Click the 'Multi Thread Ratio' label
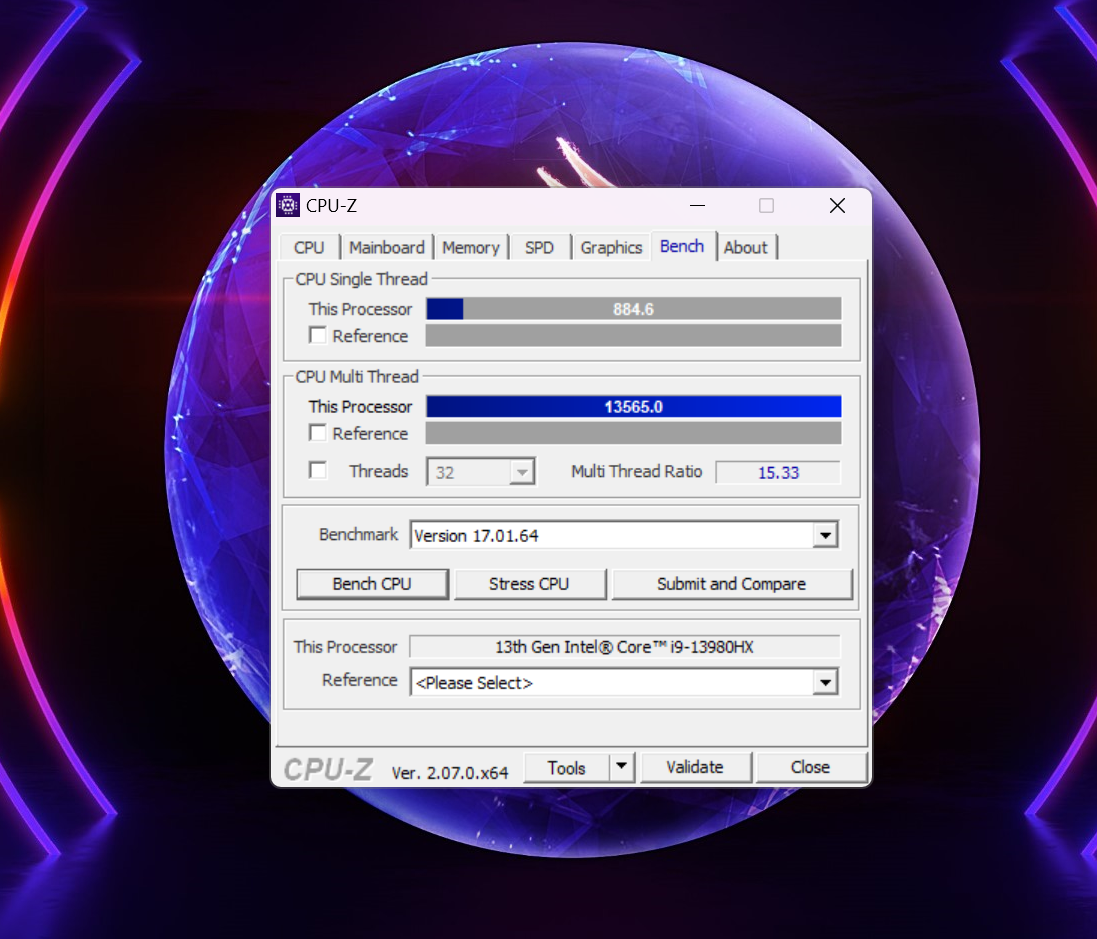The width and height of the screenshot is (1097, 939). click(637, 472)
